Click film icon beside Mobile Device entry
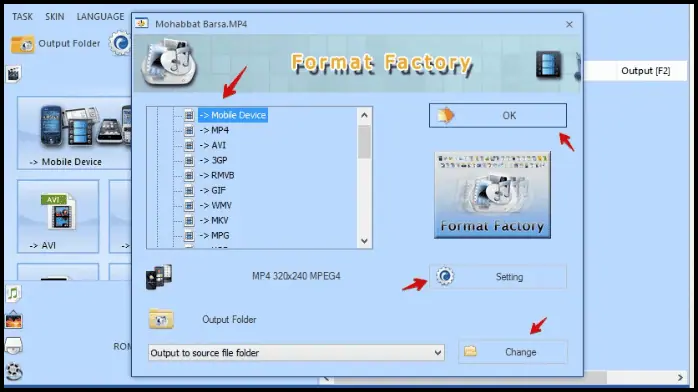 coord(189,115)
